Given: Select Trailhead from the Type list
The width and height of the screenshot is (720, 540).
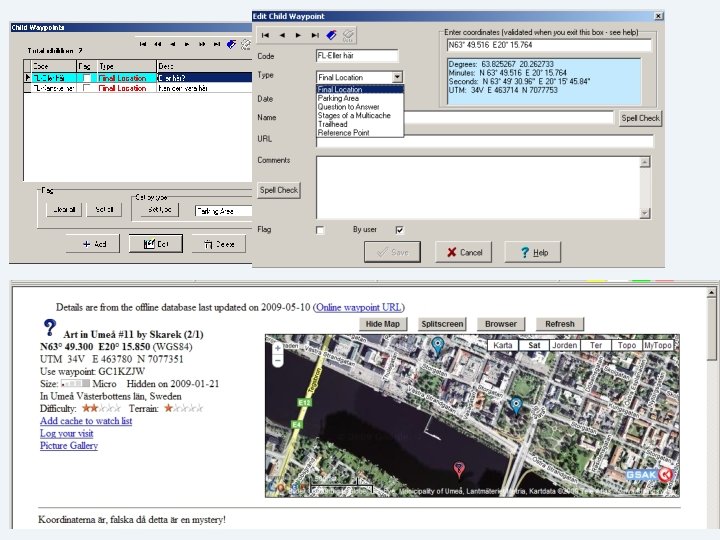Looking at the screenshot, I should [x=360, y=124].
